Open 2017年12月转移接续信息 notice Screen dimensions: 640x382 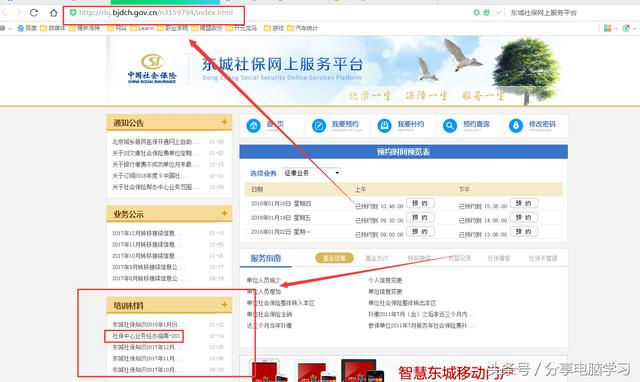(x=147, y=233)
